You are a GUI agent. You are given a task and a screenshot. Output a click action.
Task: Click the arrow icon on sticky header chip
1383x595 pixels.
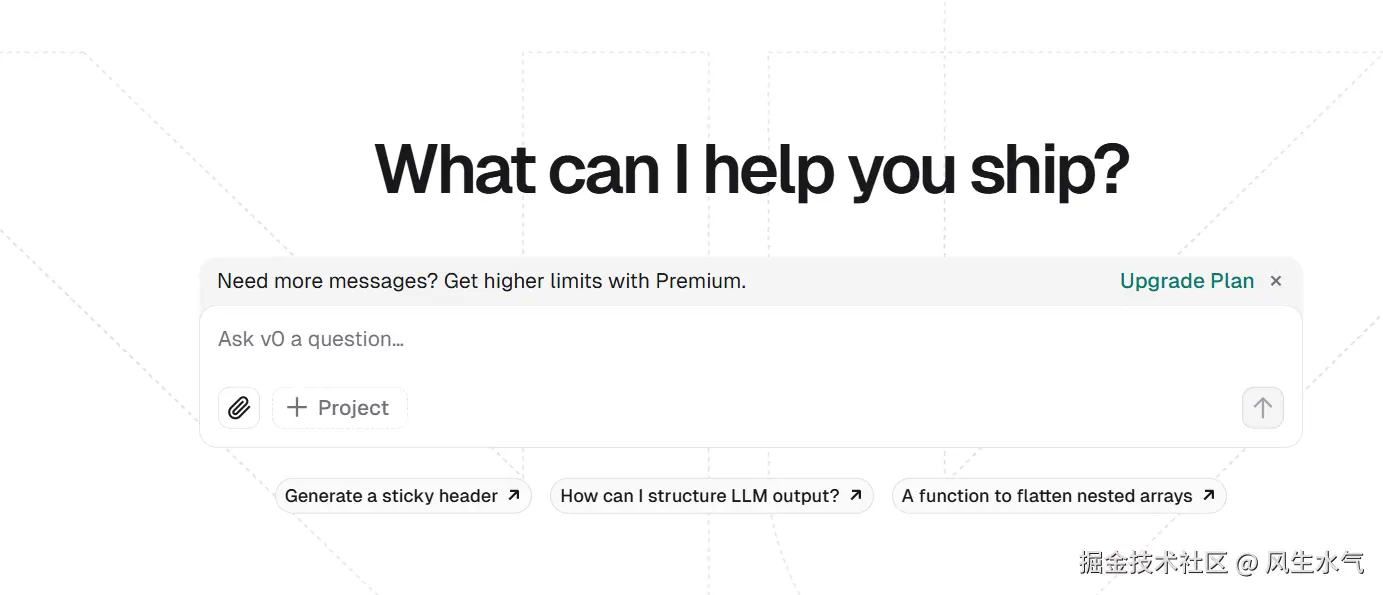[x=514, y=495]
